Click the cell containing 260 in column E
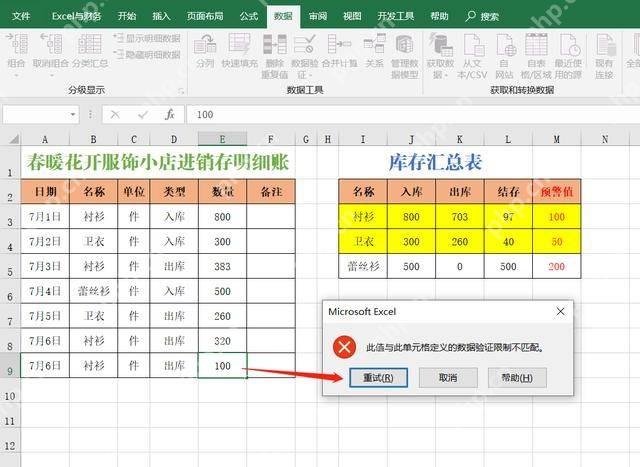The image size is (640, 467). click(222, 316)
